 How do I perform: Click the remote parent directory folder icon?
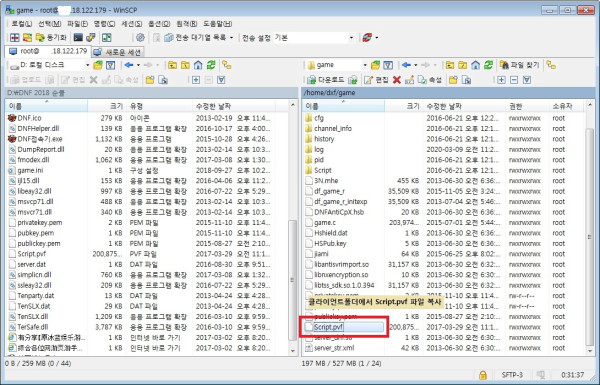pyautogui.click(x=450, y=65)
